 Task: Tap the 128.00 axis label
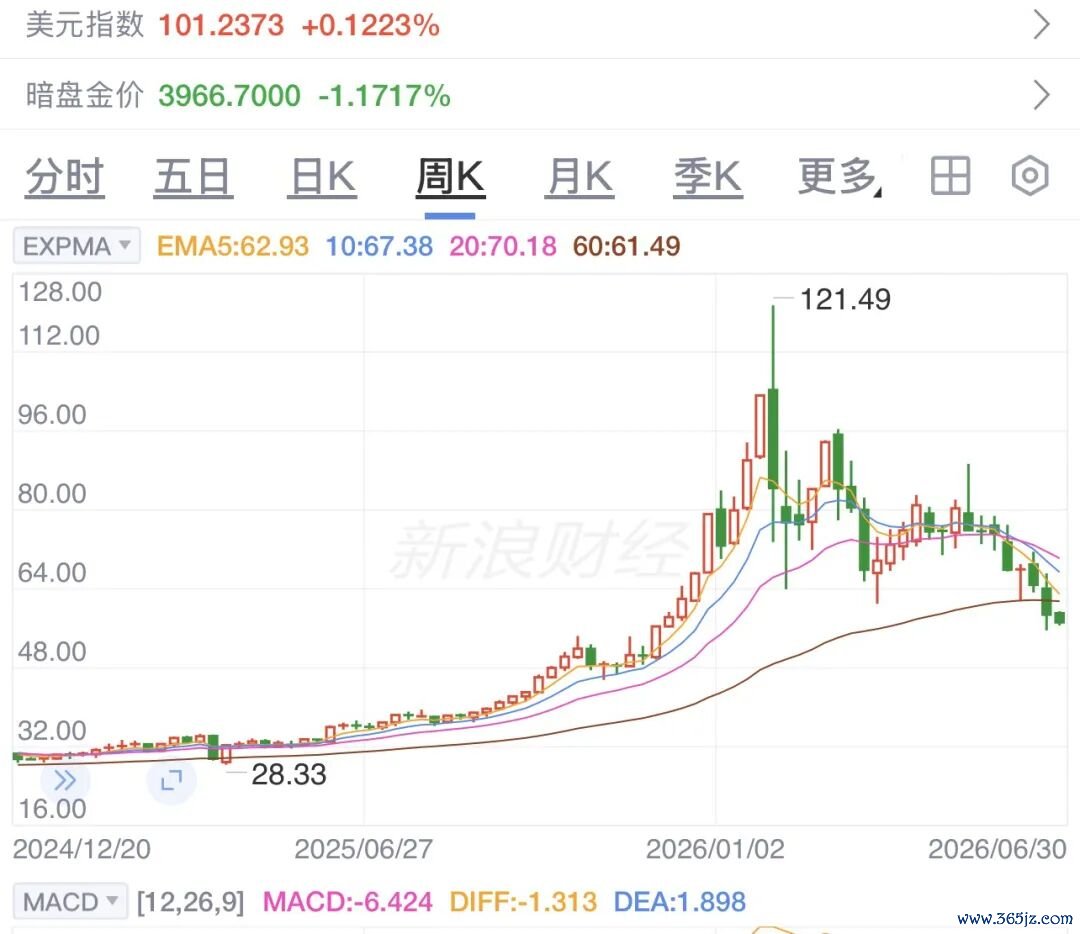pyautogui.click(x=60, y=292)
